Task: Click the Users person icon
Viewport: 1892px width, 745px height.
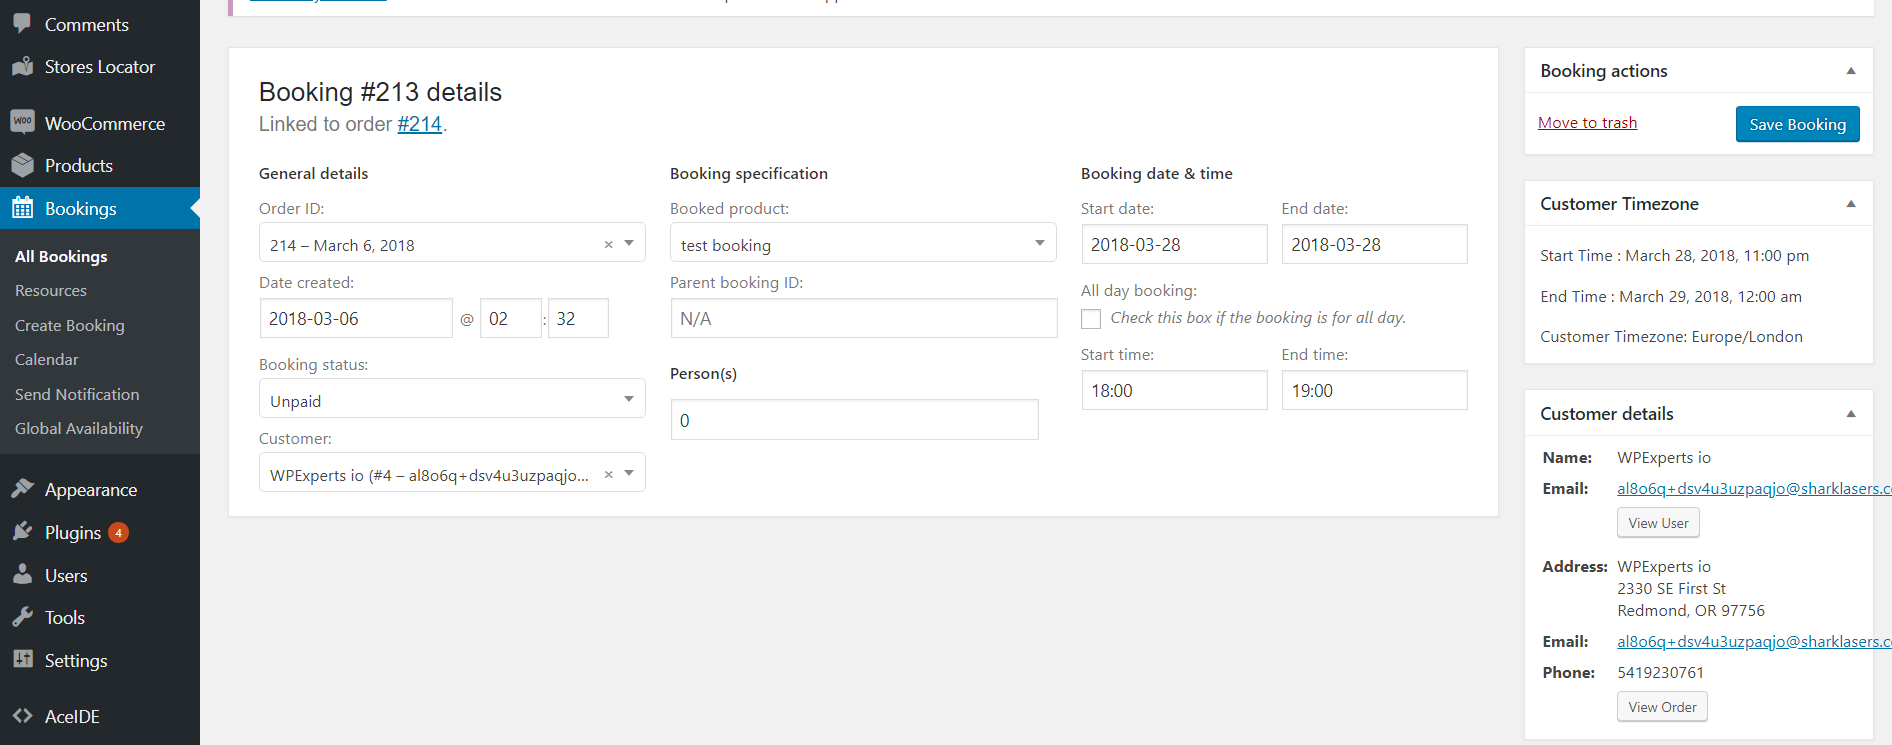Action: (22, 575)
